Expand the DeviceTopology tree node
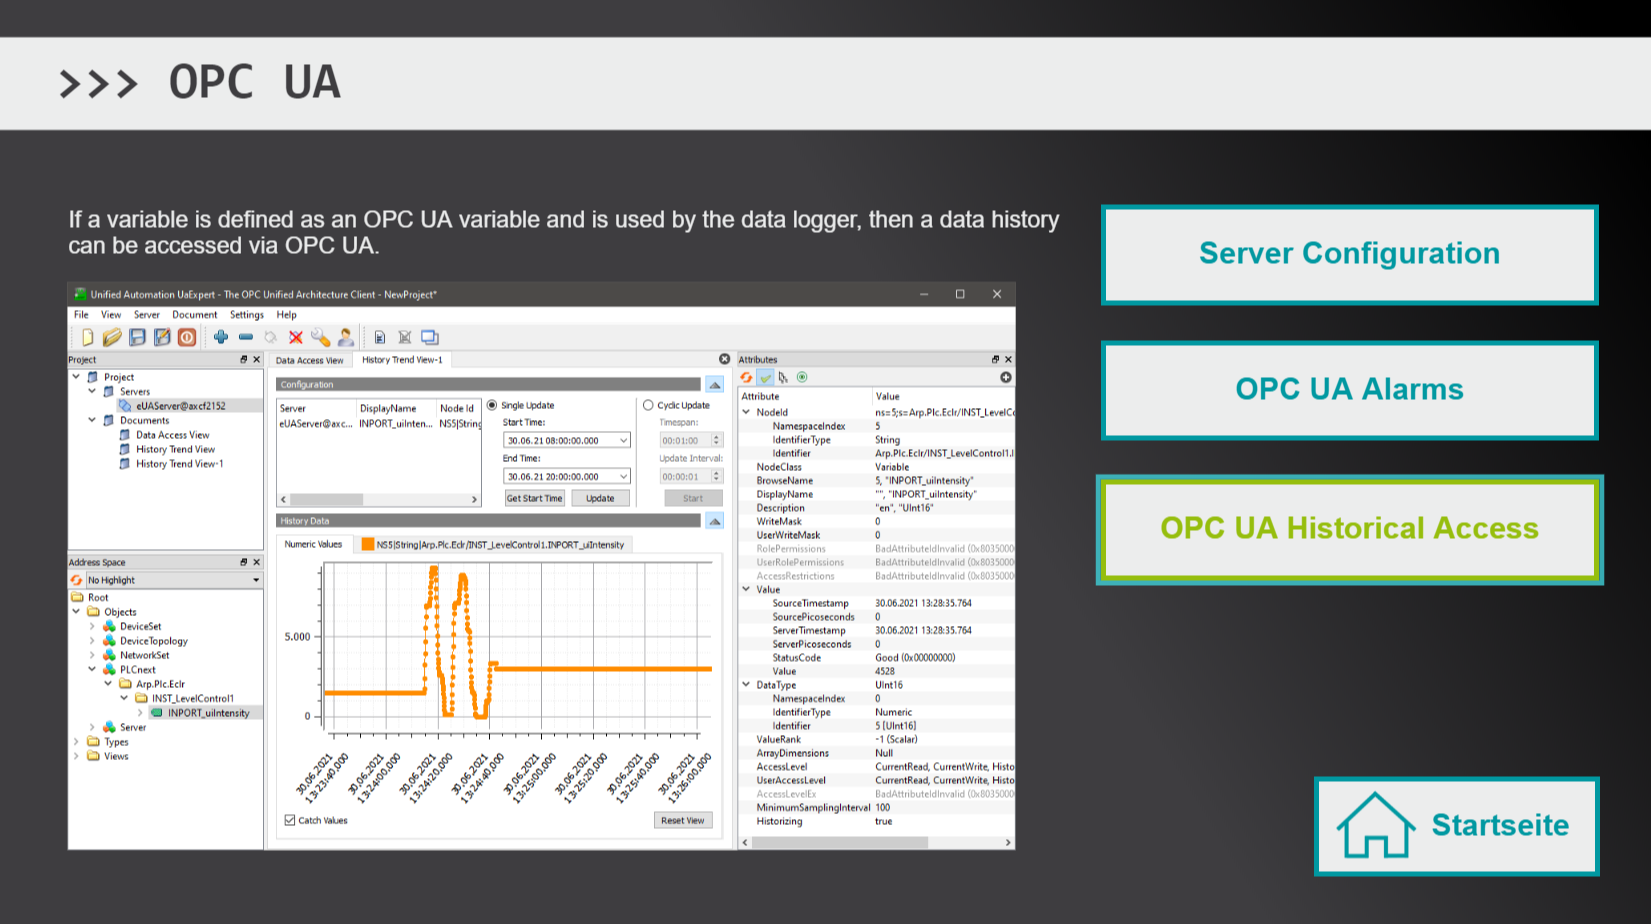 pyautogui.click(x=92, y=641)
